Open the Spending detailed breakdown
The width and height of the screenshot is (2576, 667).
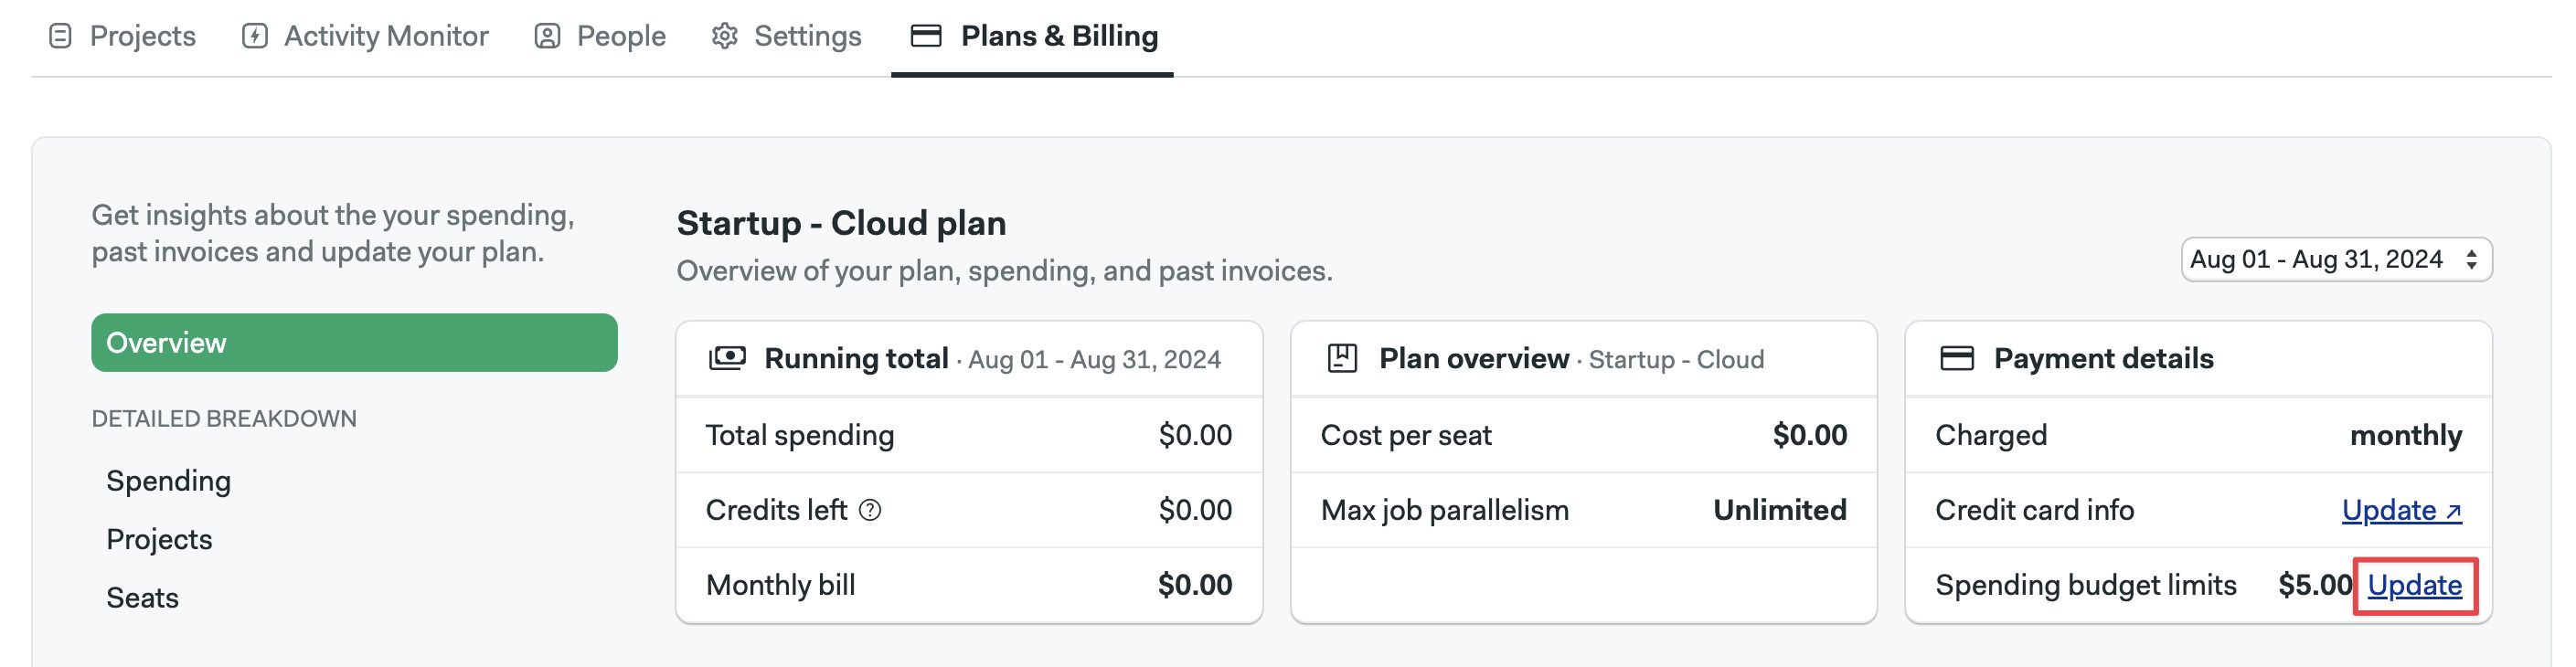tap(169, 481)
